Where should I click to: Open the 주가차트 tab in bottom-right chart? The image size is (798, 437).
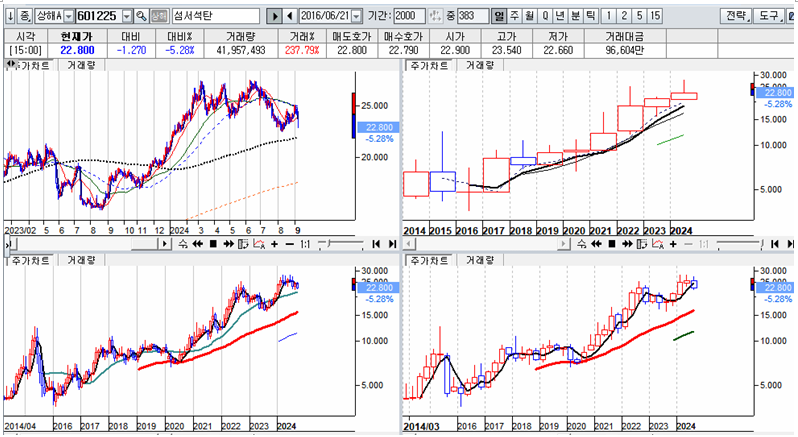tap(427, 259)
